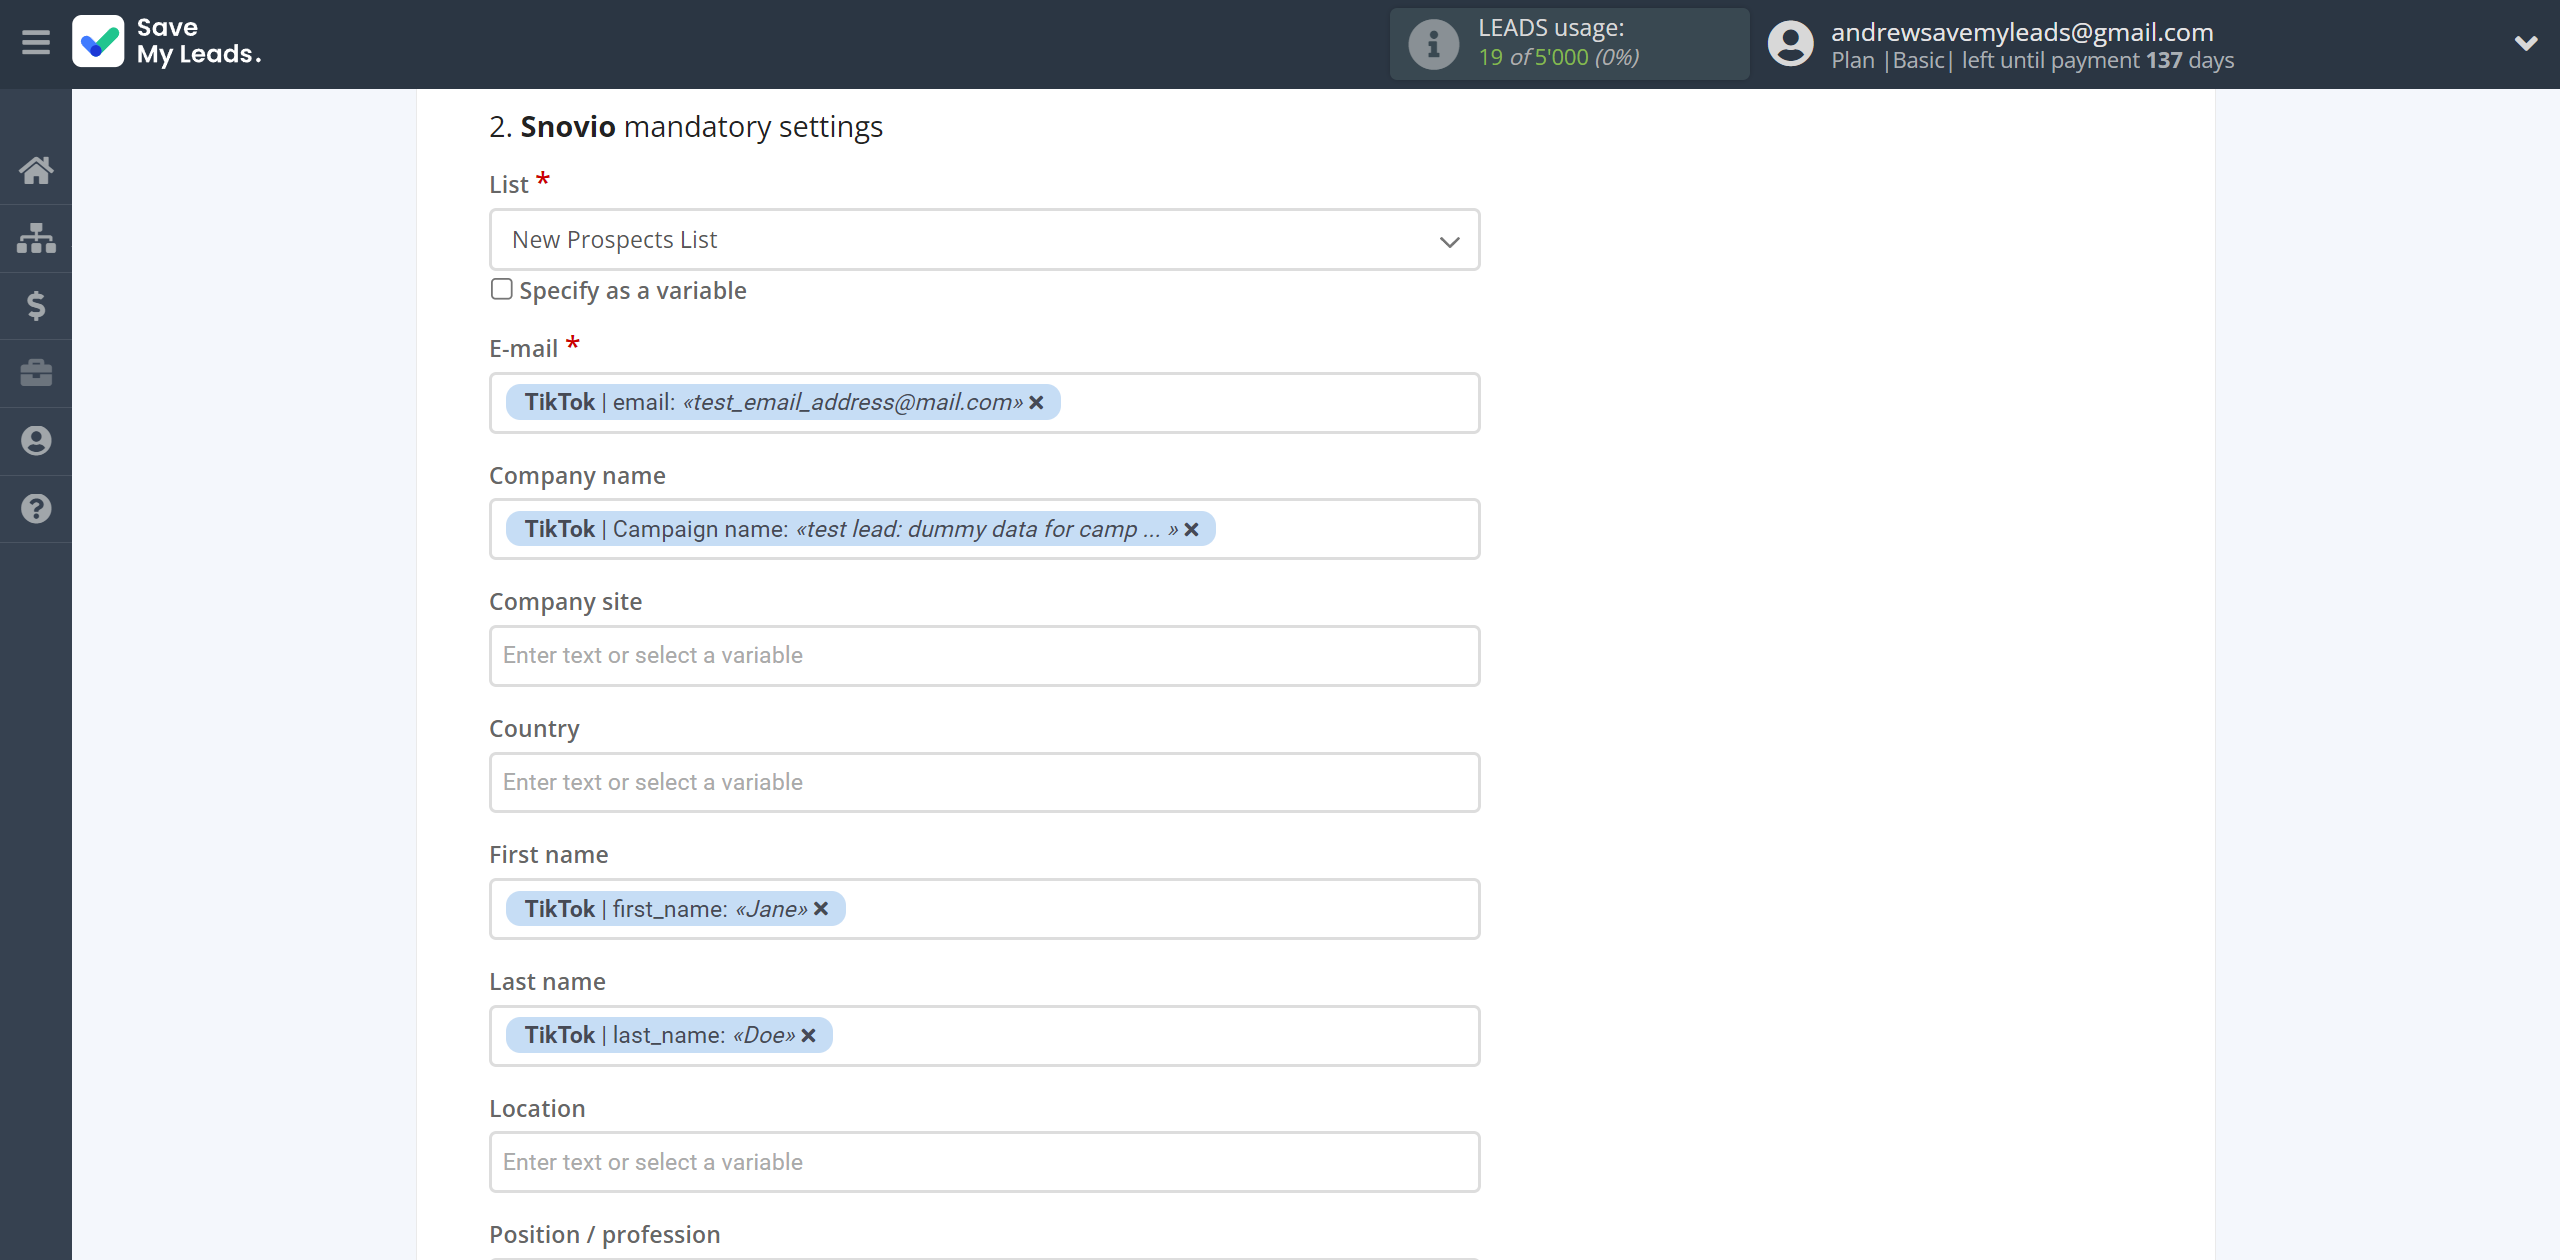Screen dimensions: 2560x1260
Task: Remove the TikTok email variable tag
Action: click(x=1037, y=402)
